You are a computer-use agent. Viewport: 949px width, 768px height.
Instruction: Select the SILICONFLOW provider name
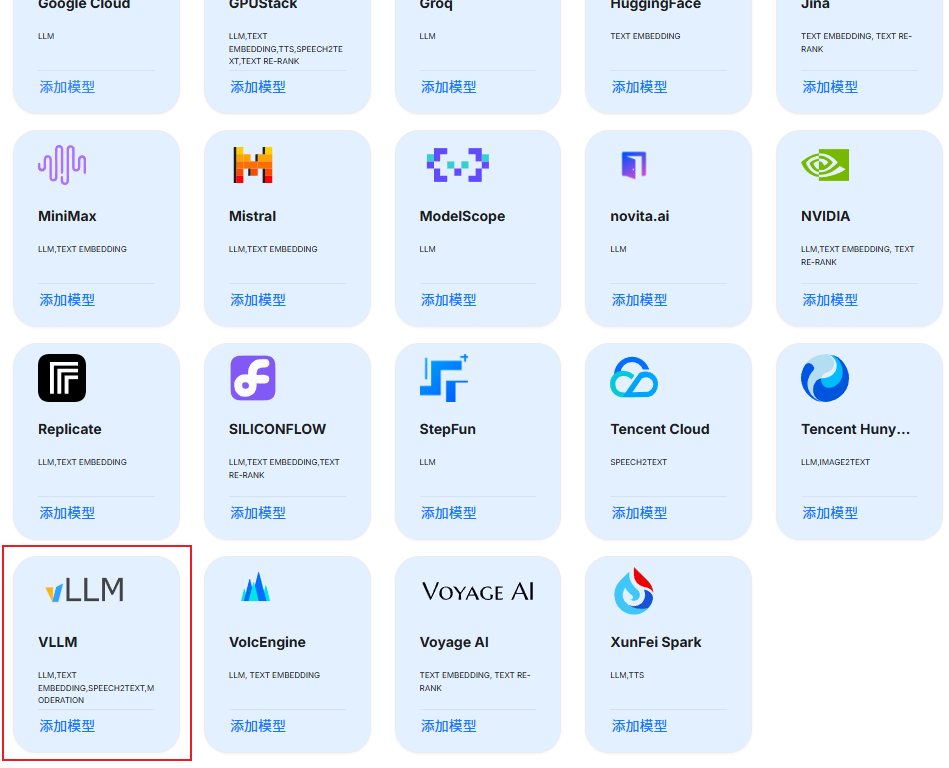point(277,429)
